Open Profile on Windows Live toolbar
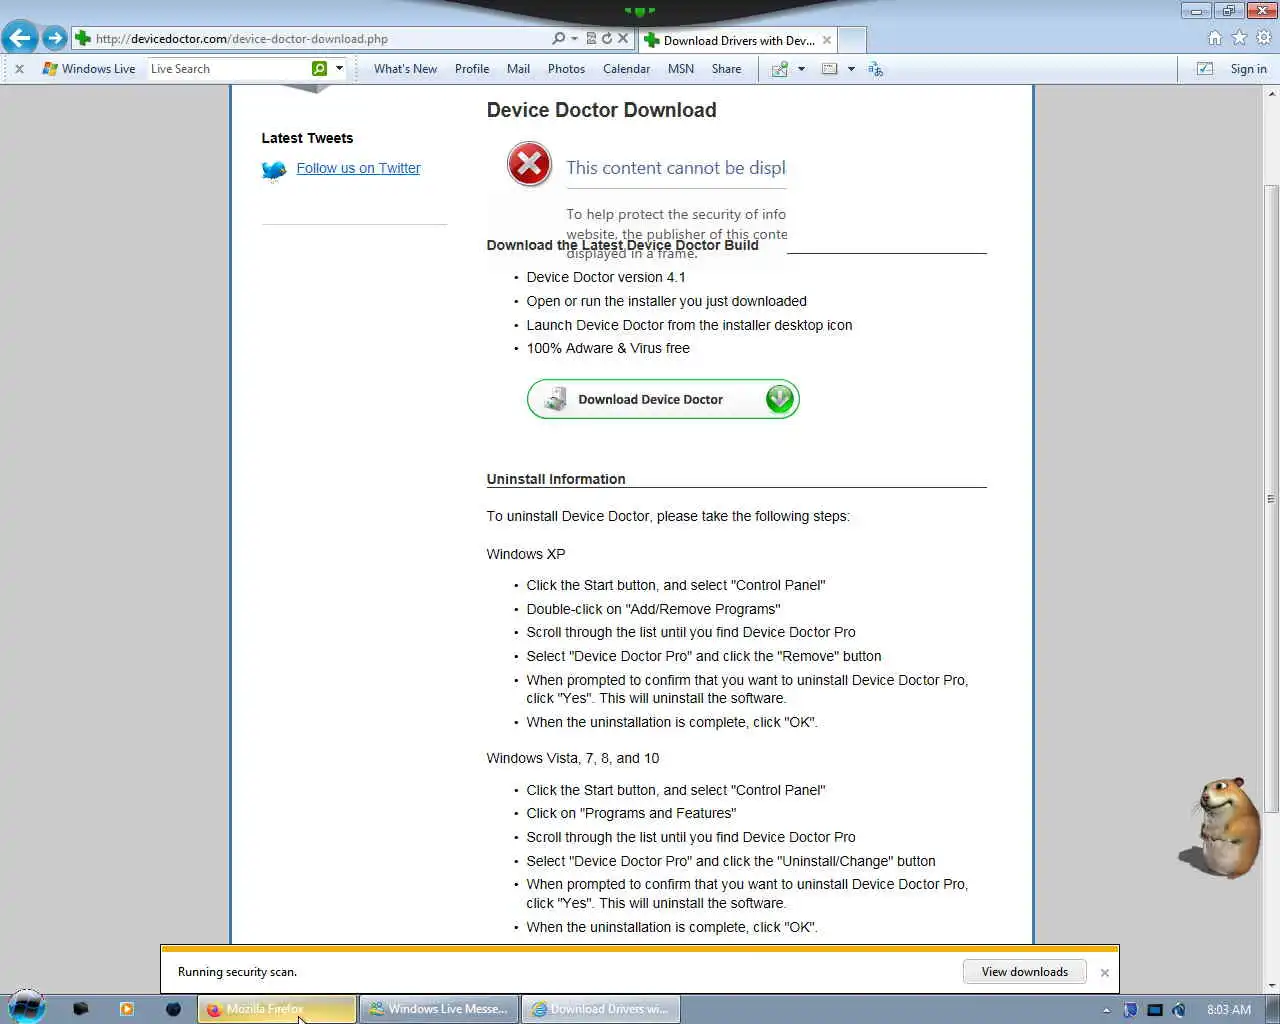Viewport: 1280px width, 1024px height. coord(472,69)
